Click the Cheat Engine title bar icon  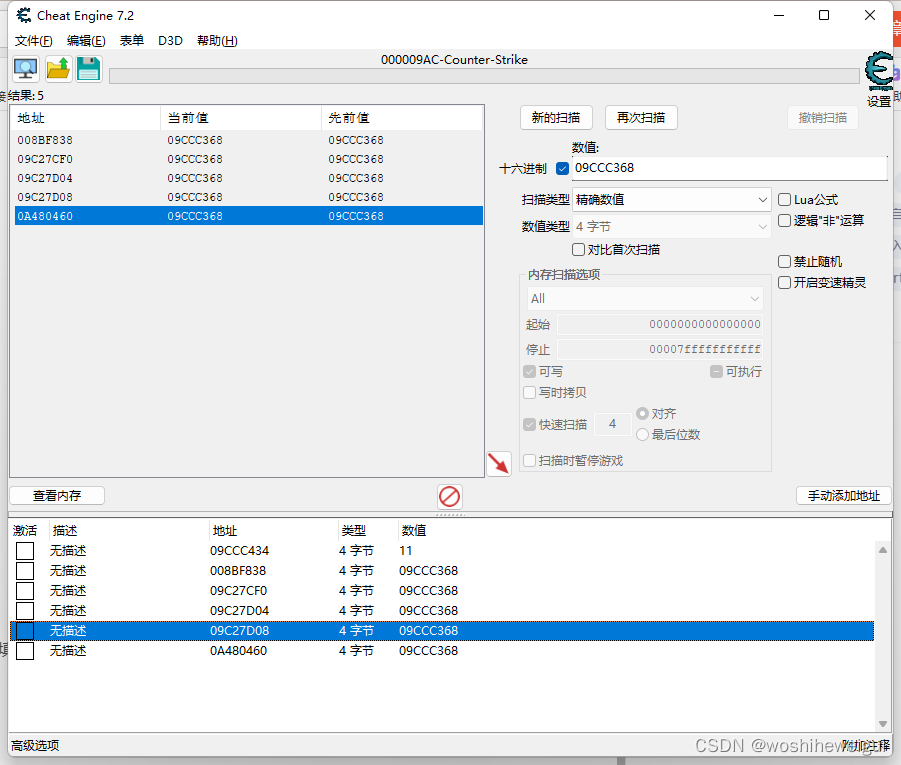(x=24, y=16)
